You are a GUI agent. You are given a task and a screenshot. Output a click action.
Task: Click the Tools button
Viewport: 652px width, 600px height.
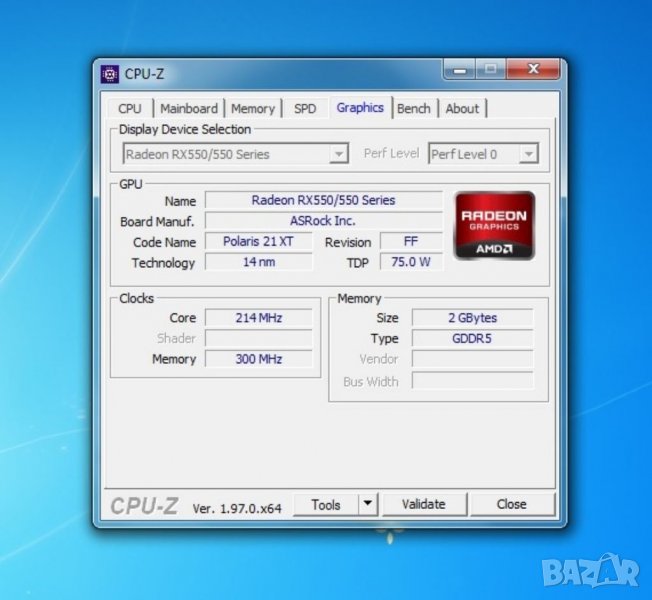click(326, 504)
